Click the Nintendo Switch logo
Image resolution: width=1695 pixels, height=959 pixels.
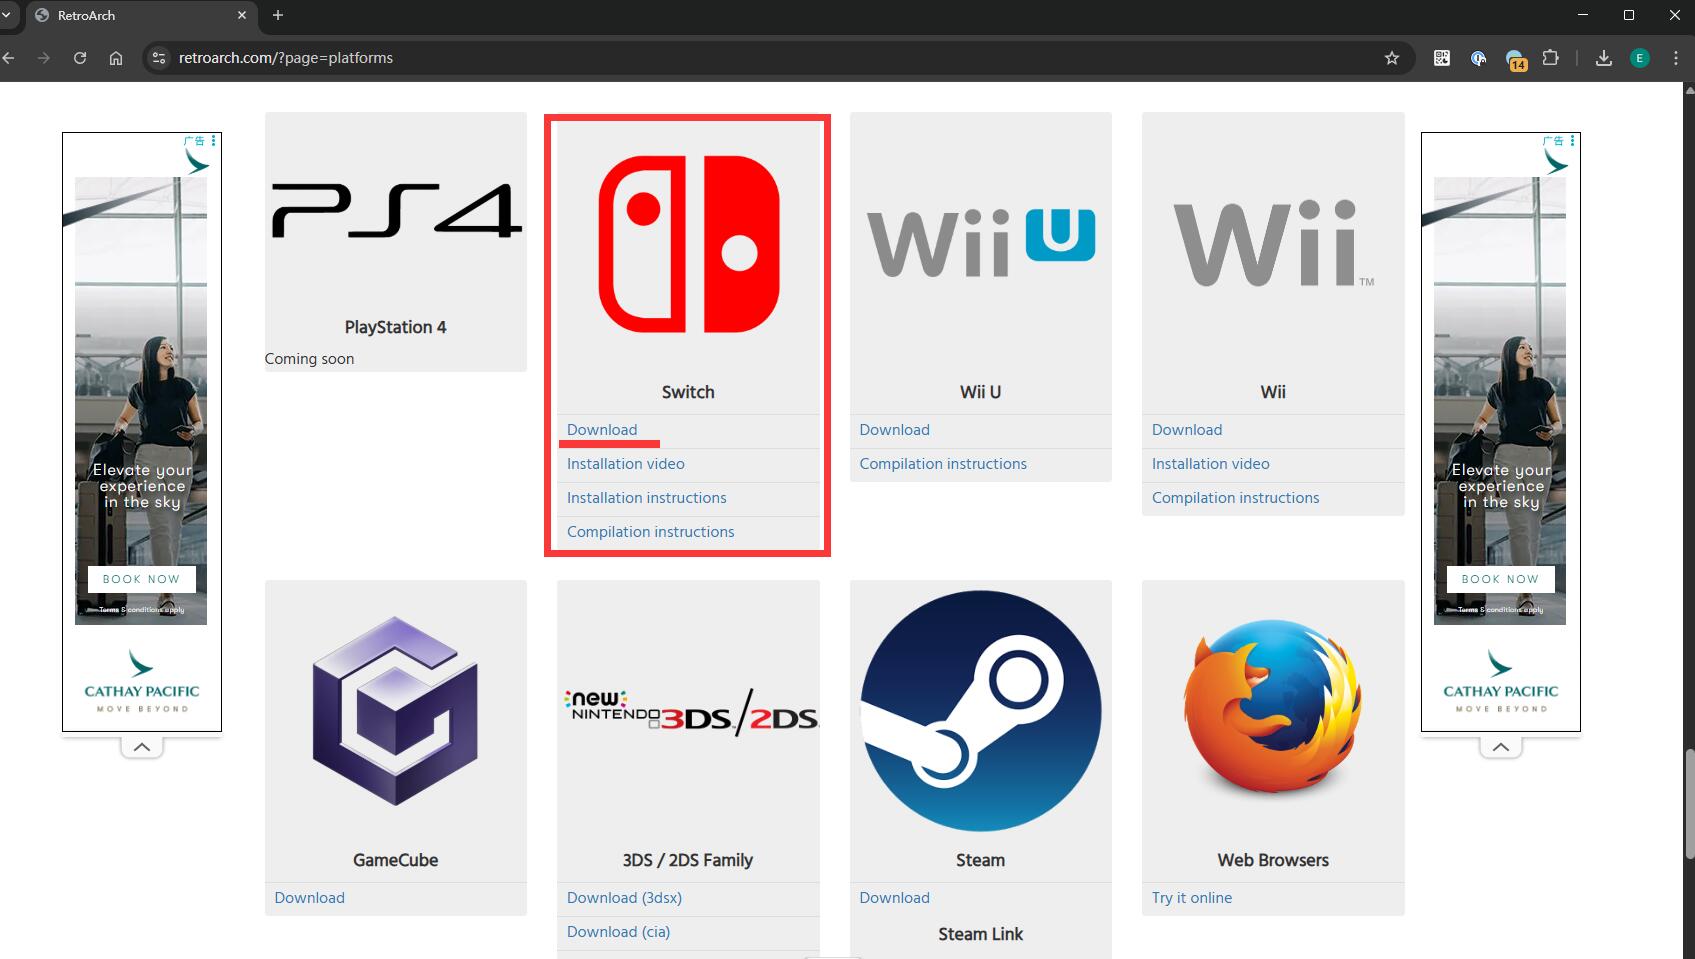688,244
